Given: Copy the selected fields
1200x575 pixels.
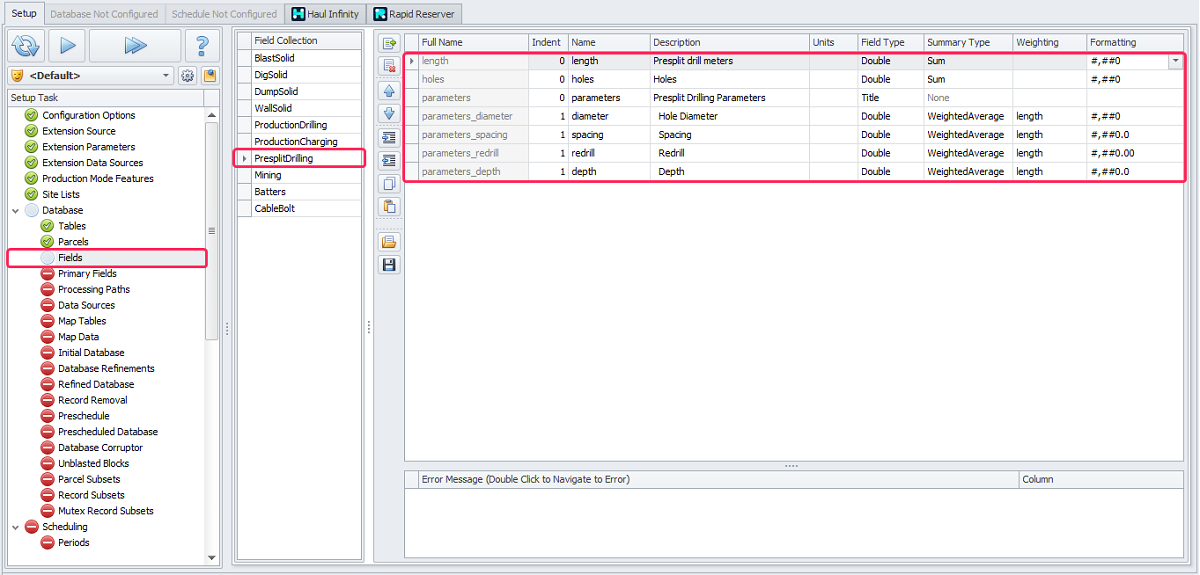Looking at the screenshot, I should [x=389, y=184].
